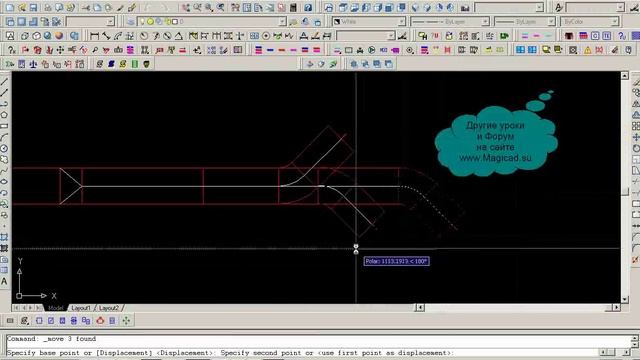This screenshot has width=640, height=360.
Task: Open the QuickCalc calculator icon
Action: pyautogui.click(x=293, y=7)
